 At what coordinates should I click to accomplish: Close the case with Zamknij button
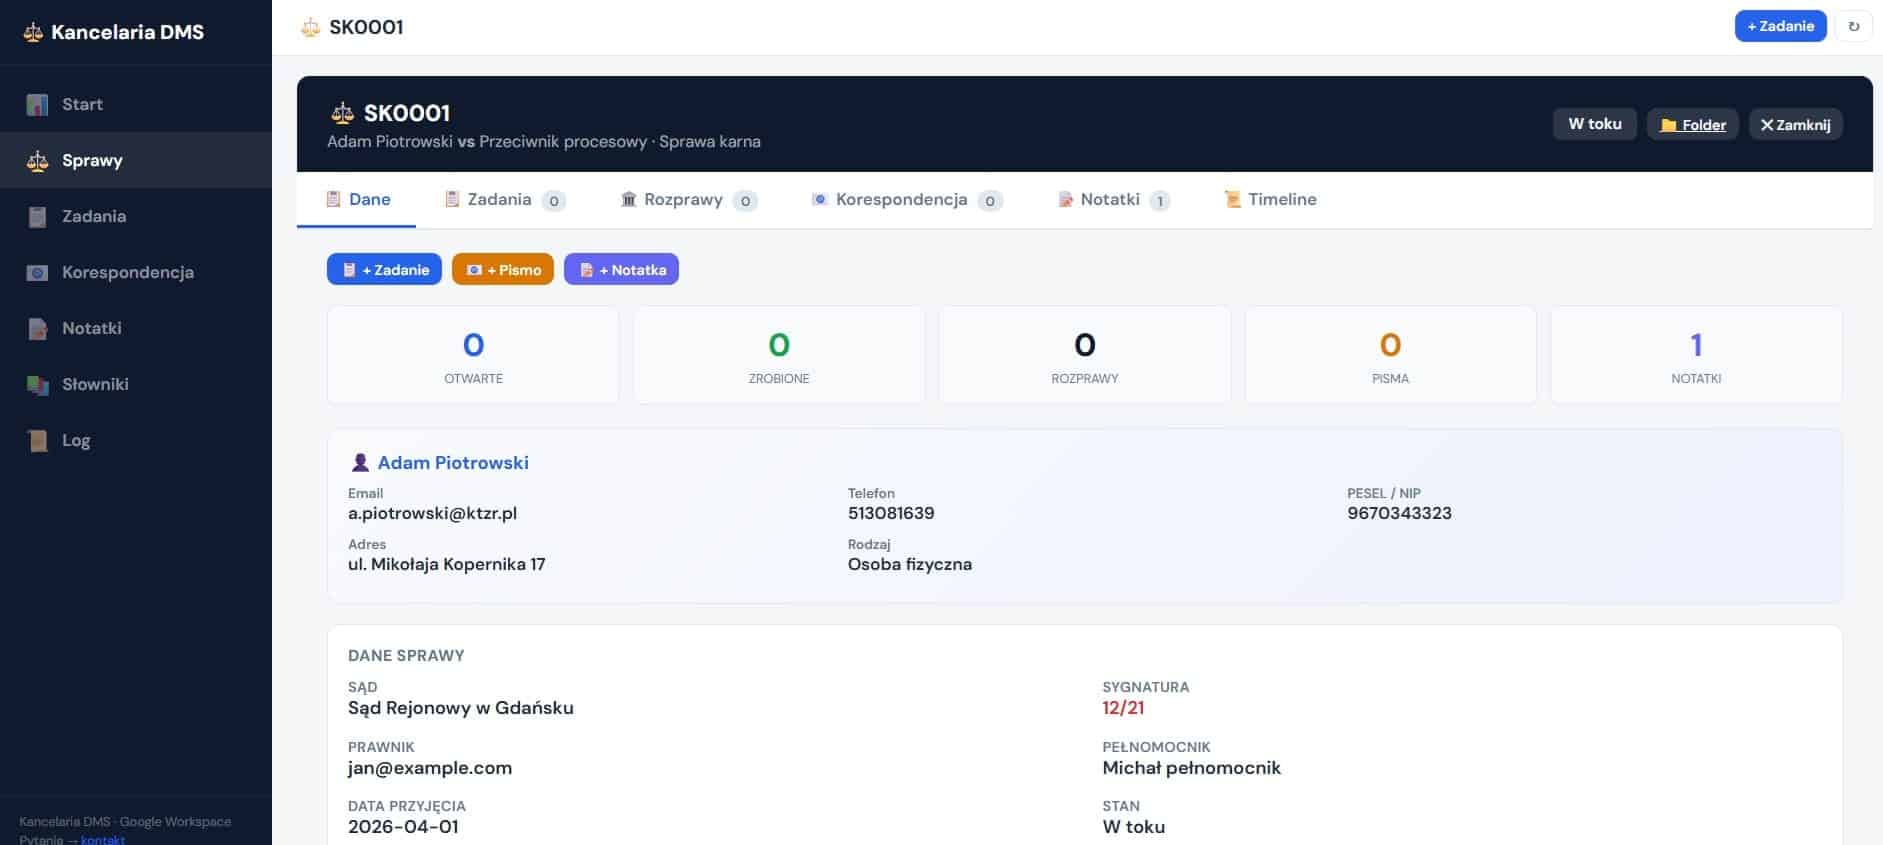(x=1795, y=124)
